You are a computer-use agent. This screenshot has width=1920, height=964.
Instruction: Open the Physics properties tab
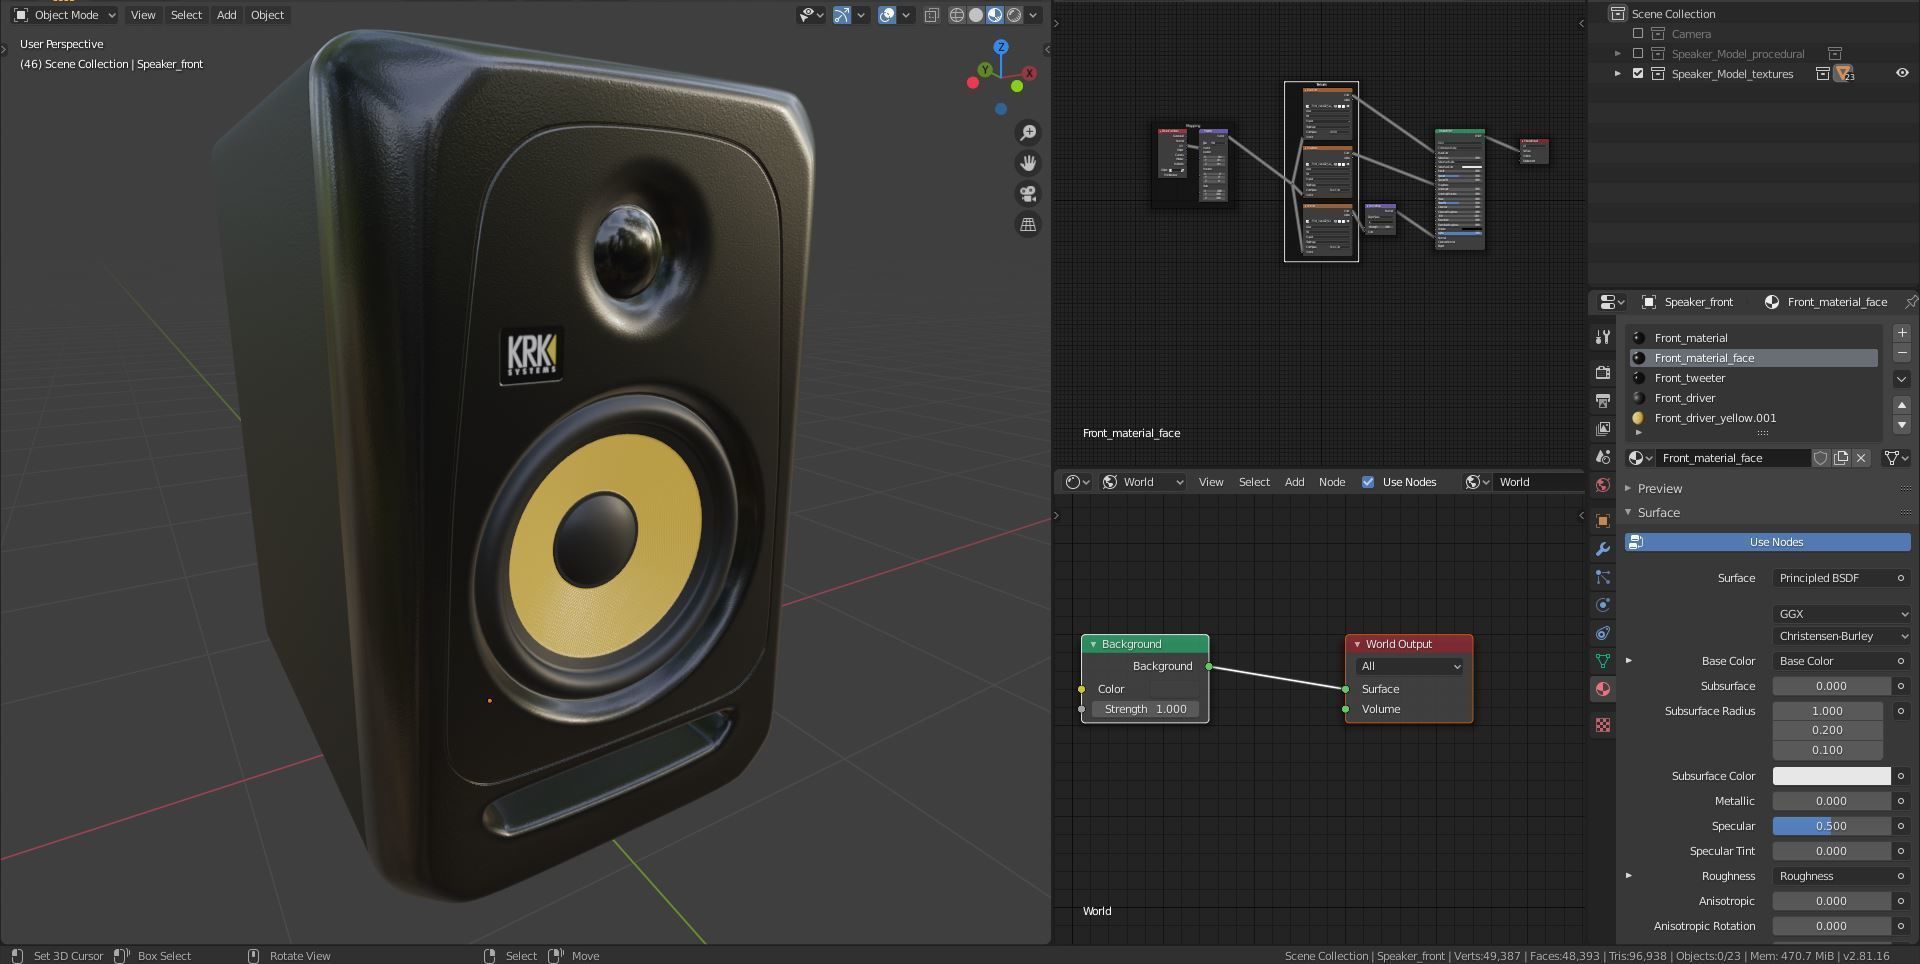tap(1603, 605)
